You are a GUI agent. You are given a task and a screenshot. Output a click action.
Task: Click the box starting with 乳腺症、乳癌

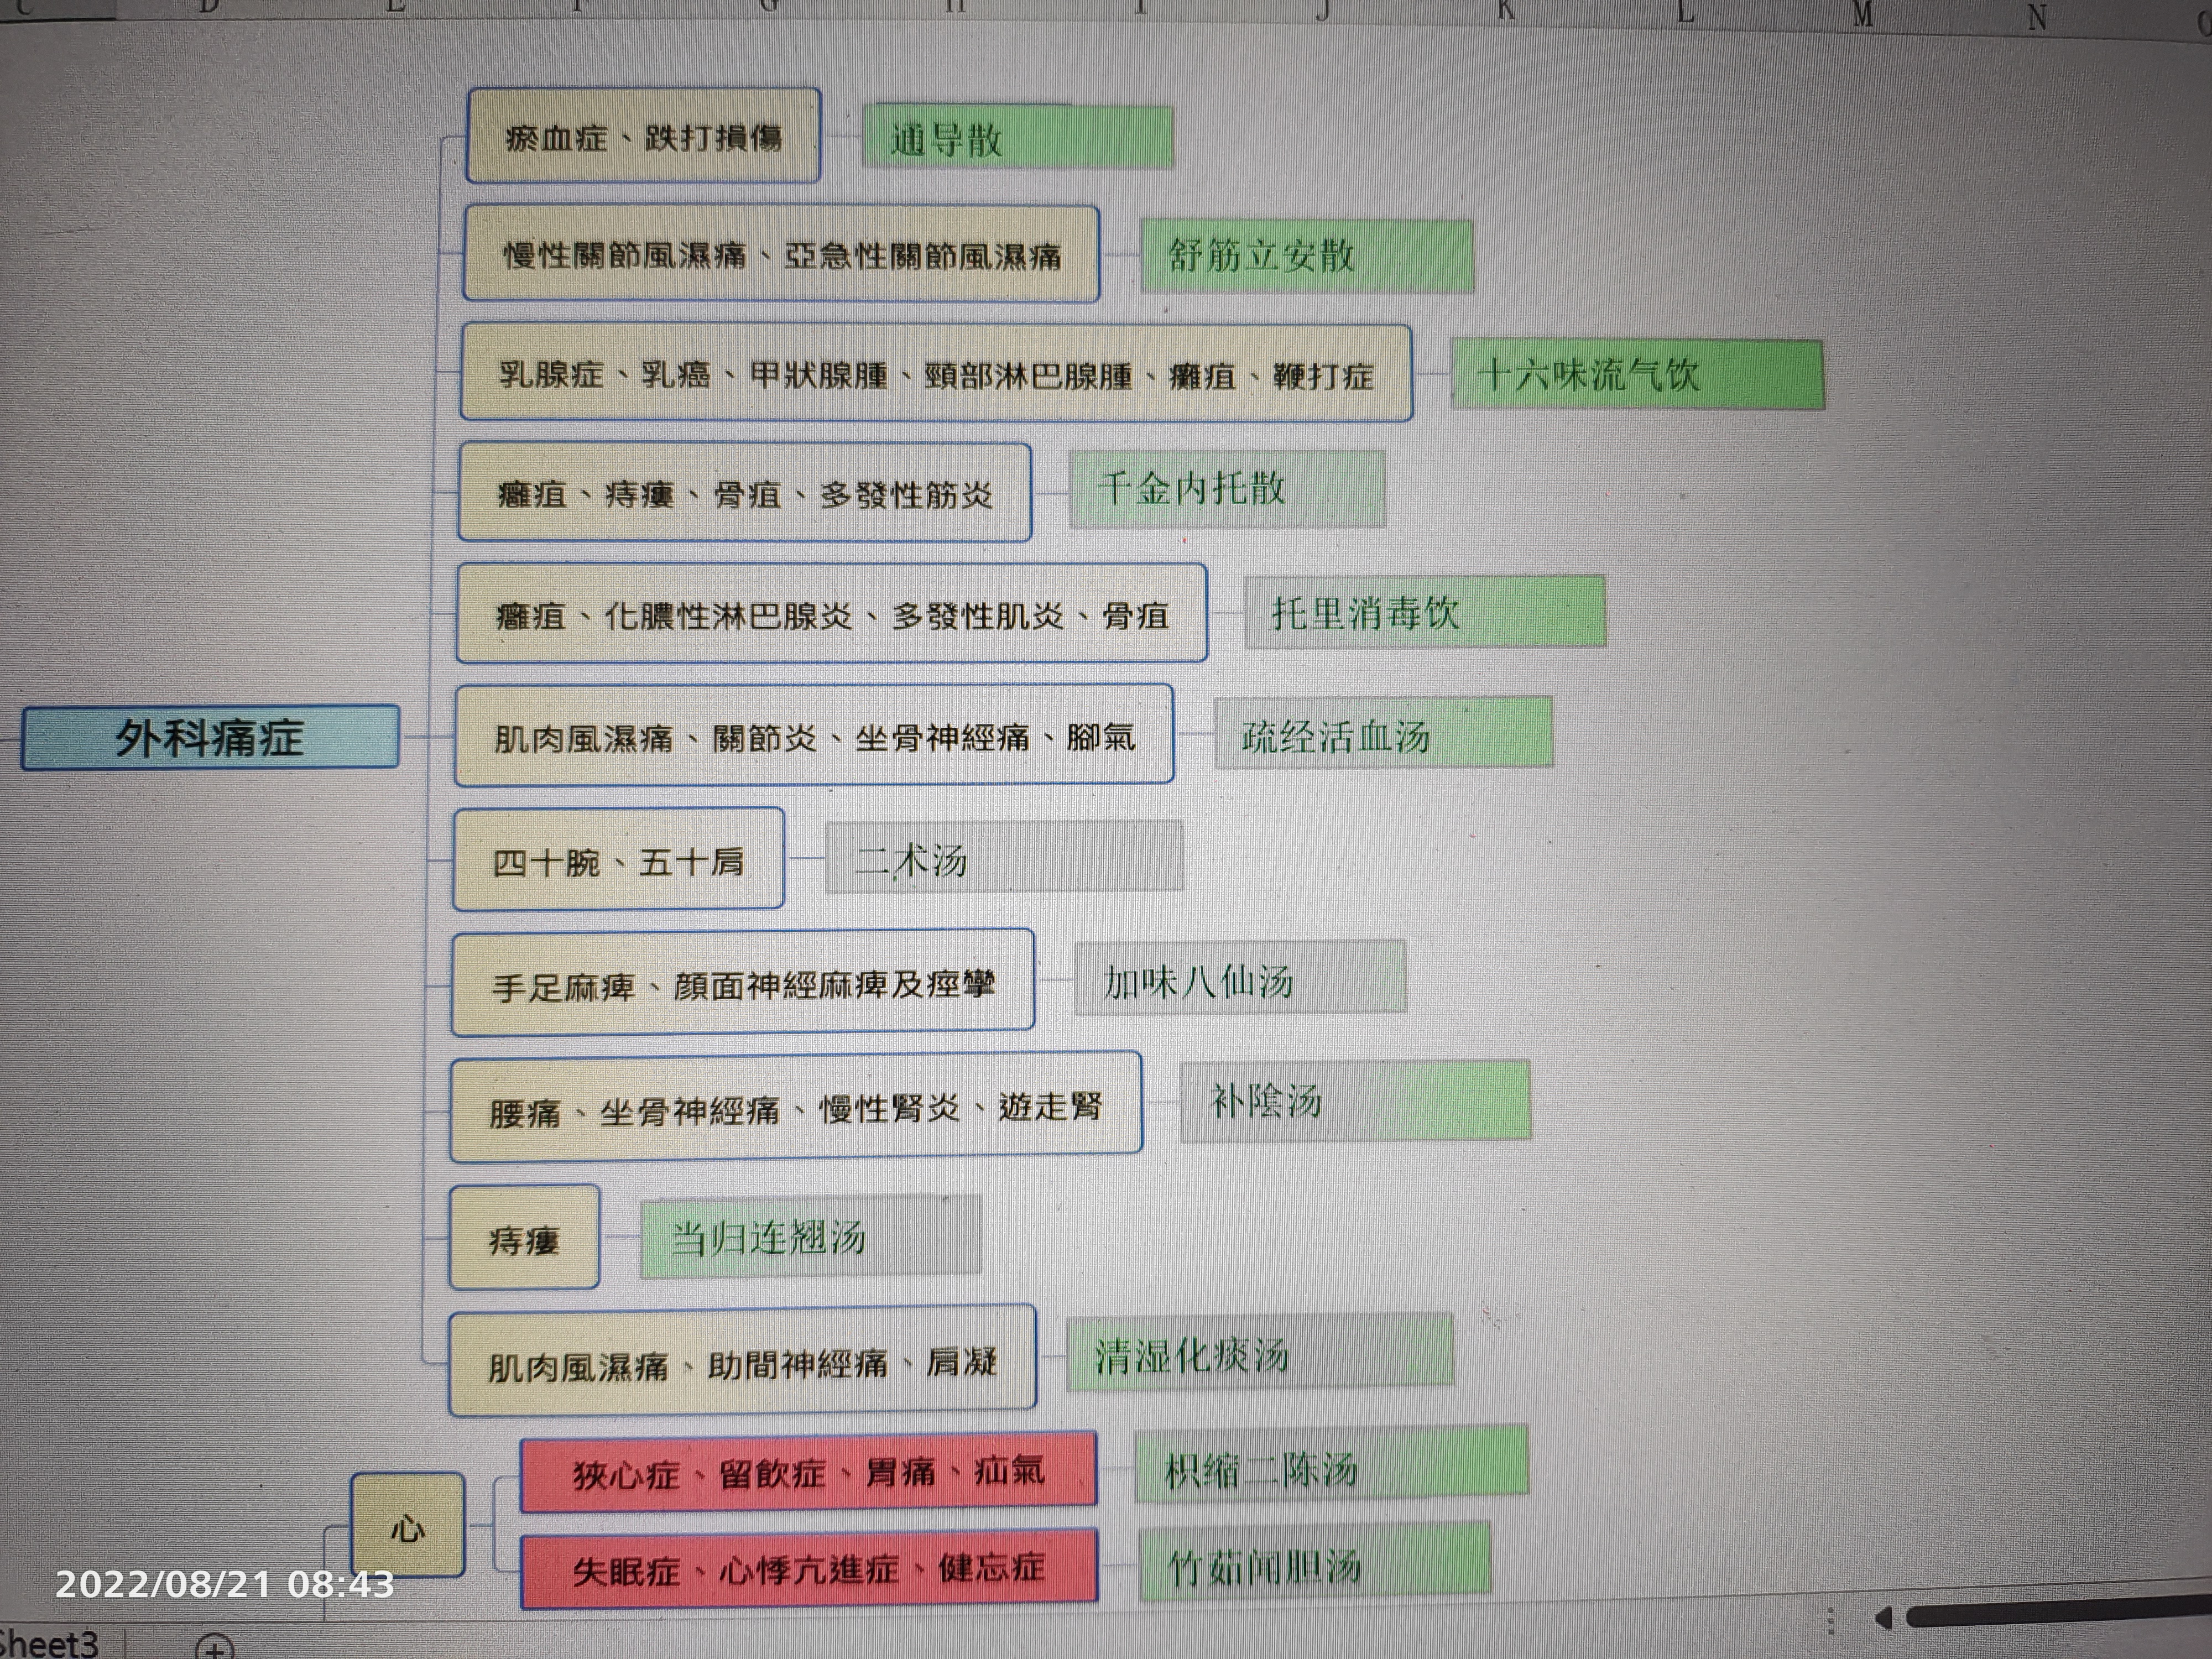936,373
